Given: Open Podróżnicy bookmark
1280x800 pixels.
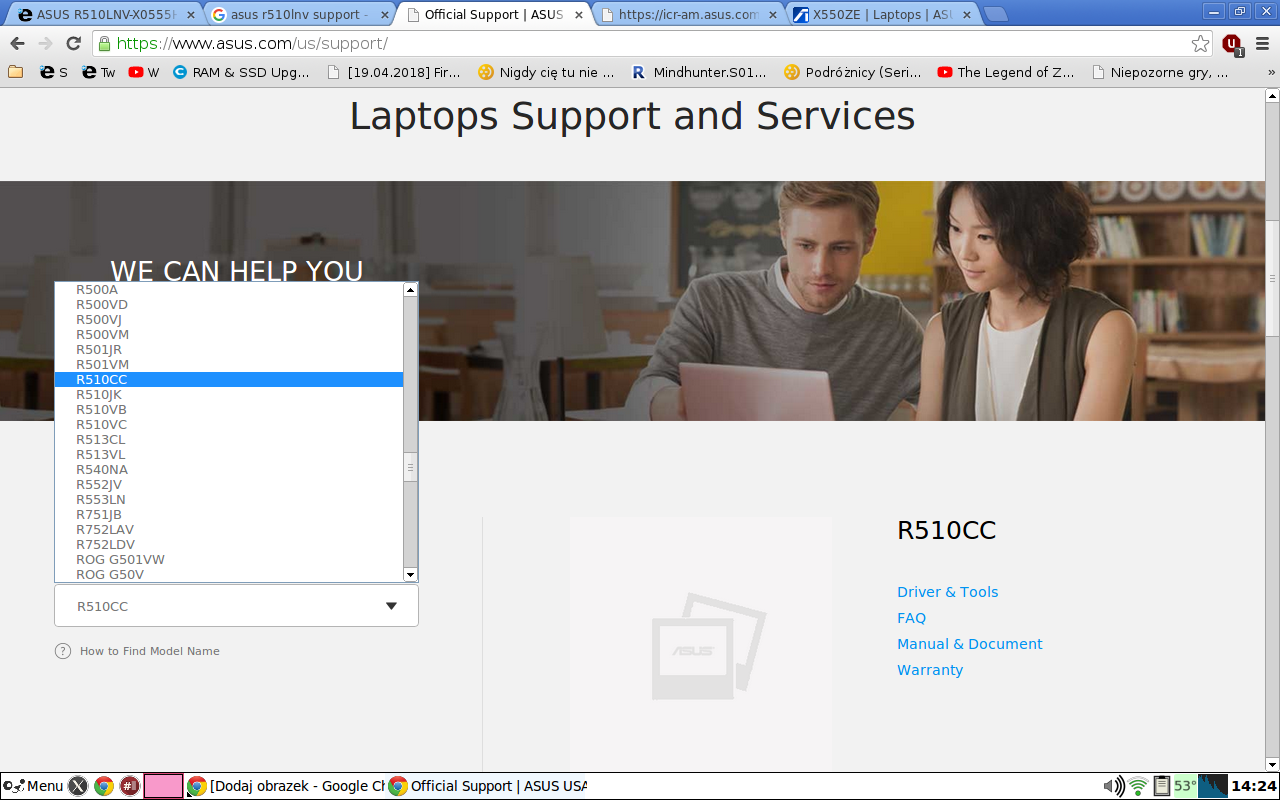Looking at the screenshot, I should click(x=852, y=72).
